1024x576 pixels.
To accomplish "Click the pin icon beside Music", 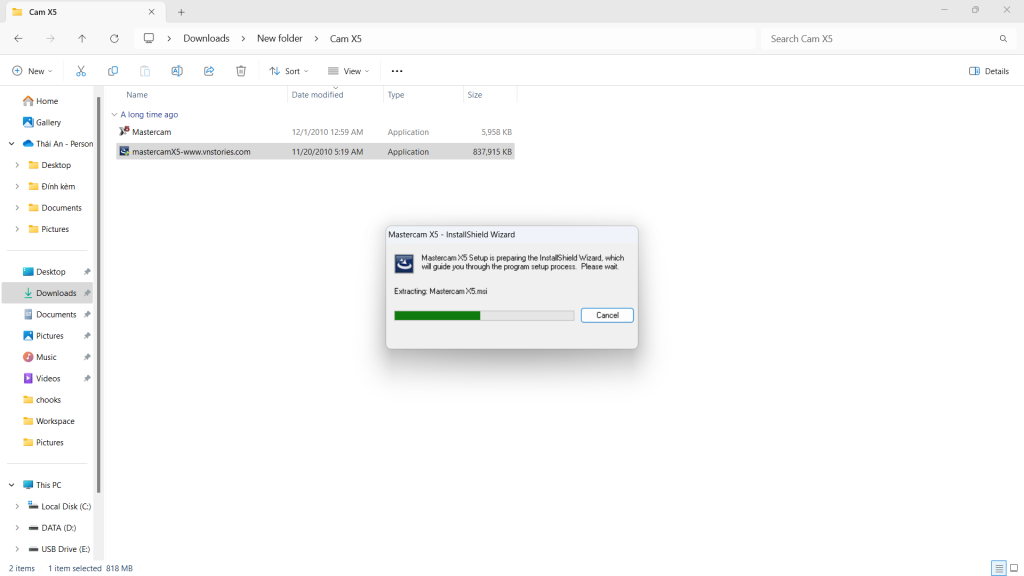I will pos(87,357).
